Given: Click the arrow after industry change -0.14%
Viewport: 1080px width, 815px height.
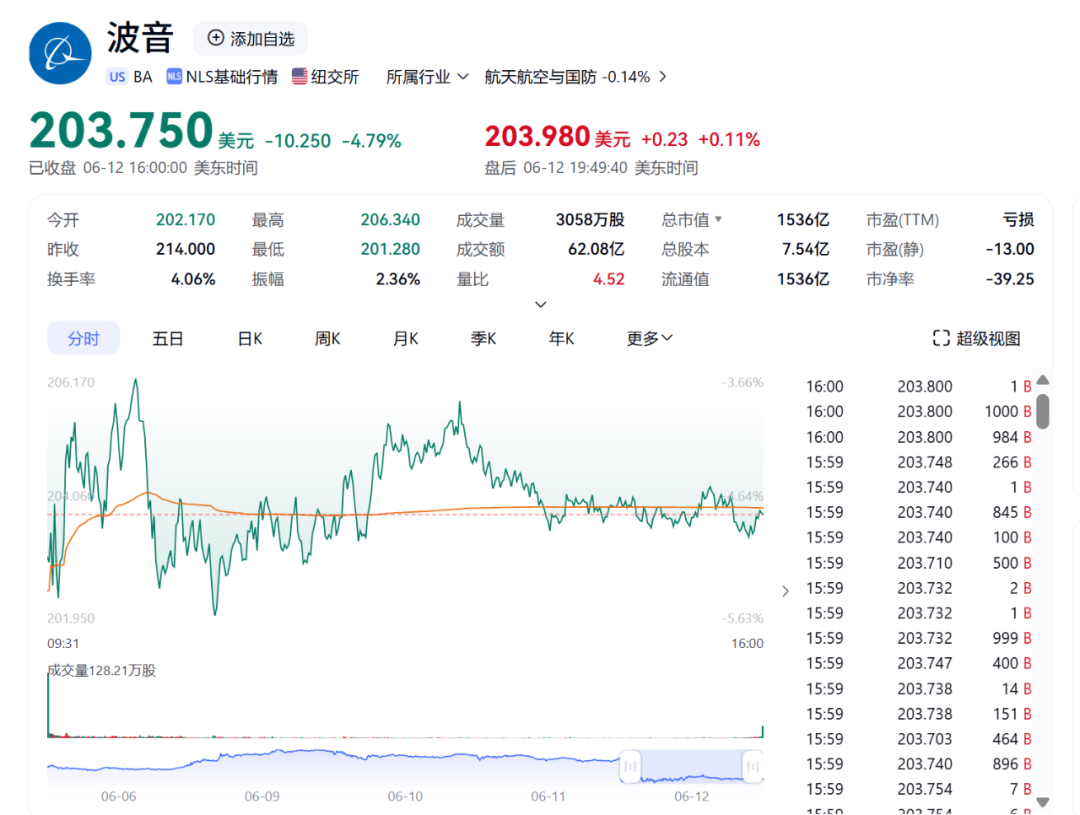Looking at the screenshot, I should tap(663, 76).
